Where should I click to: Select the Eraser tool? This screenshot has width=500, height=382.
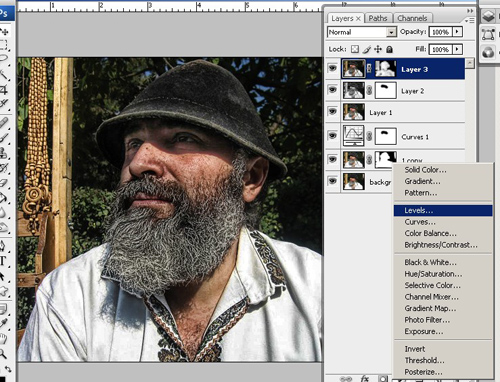click(x=4, y=183)
